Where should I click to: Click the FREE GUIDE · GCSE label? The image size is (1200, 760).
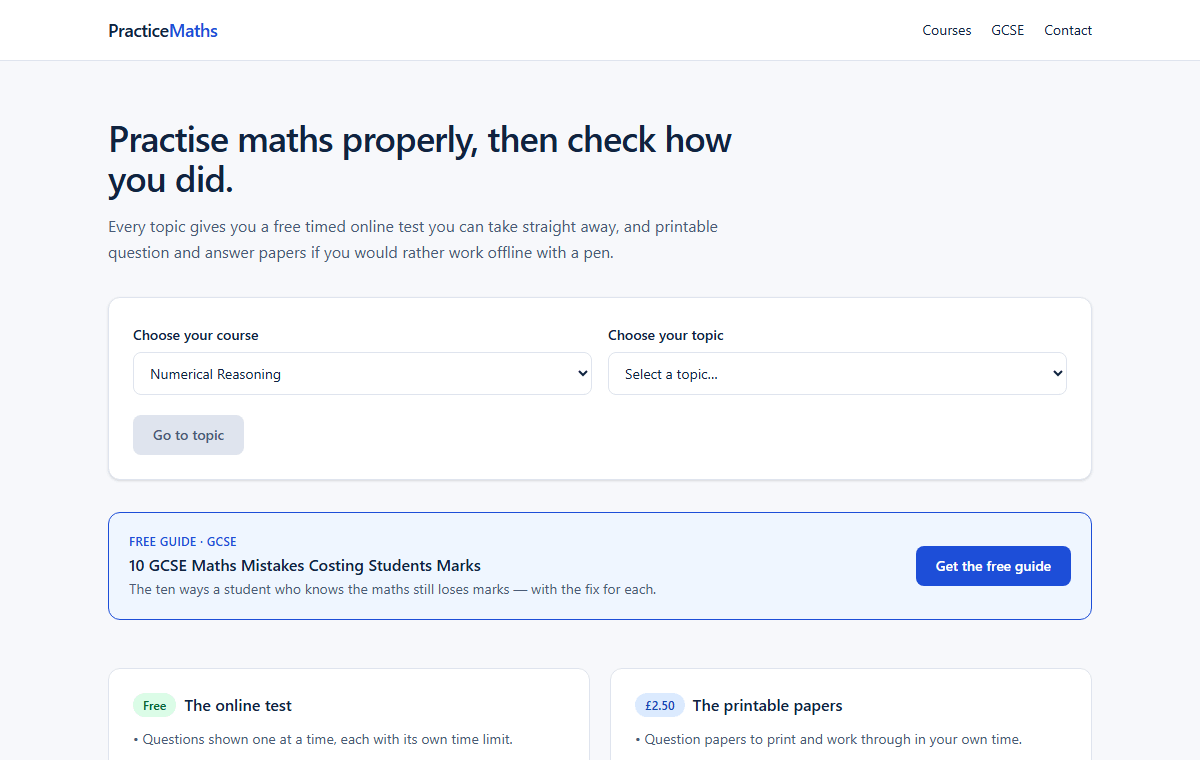pyautogui.click(x=183, y=542)
